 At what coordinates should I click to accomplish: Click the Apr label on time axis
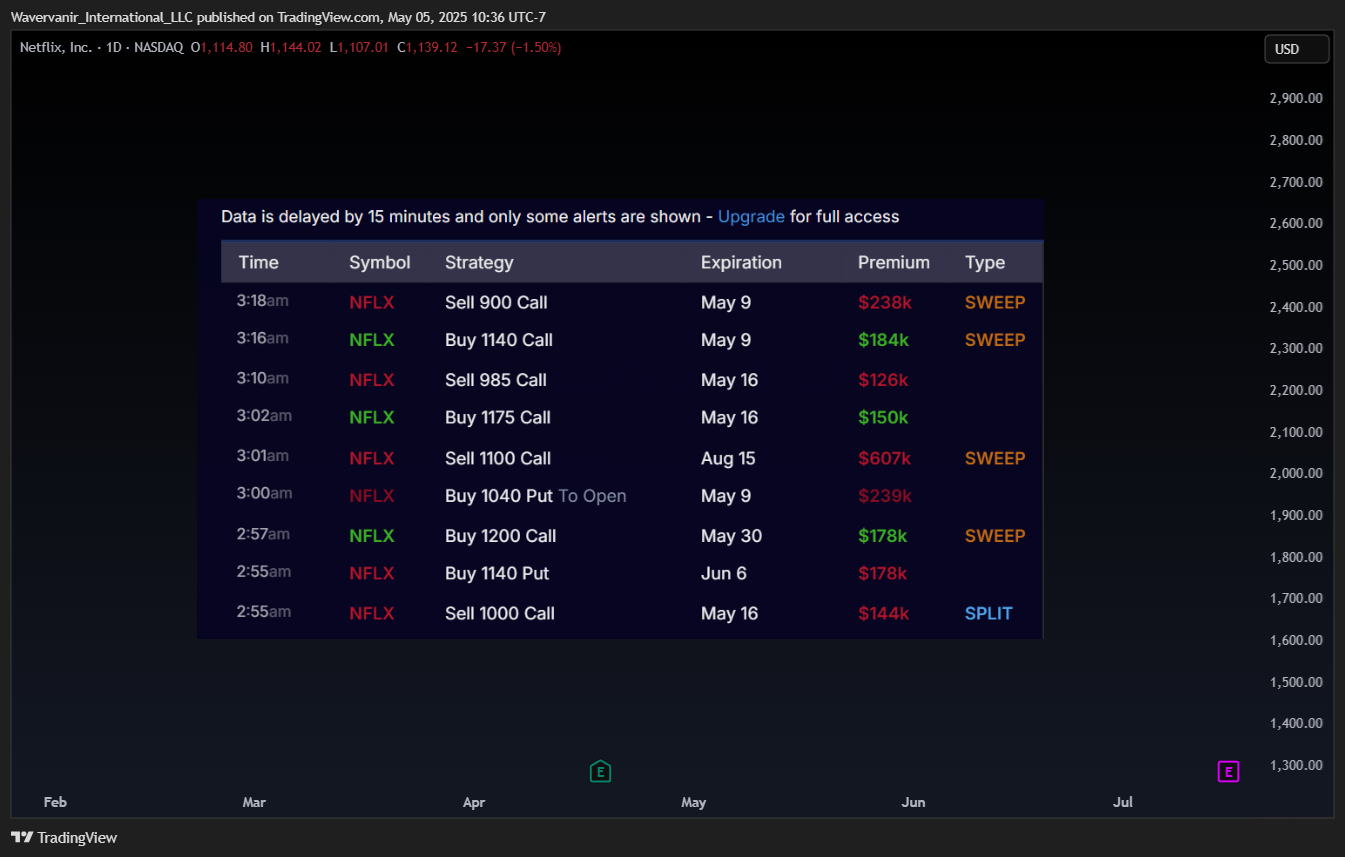click(474, 802)
